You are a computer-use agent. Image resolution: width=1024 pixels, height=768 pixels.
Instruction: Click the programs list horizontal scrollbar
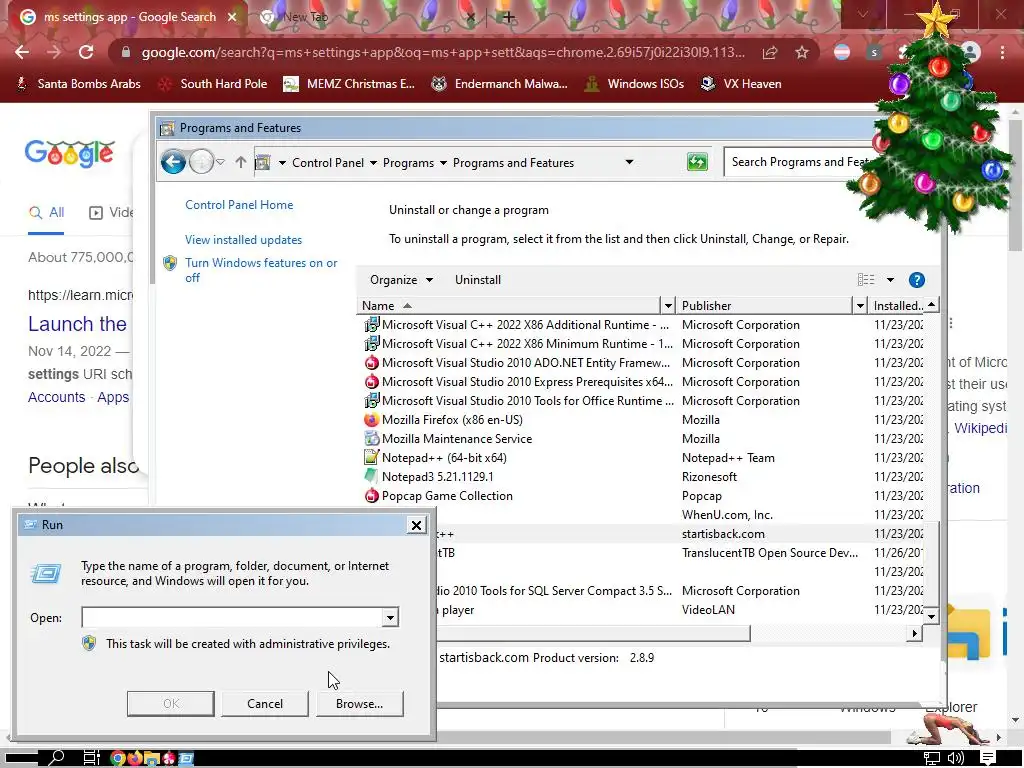pos(593,633)
